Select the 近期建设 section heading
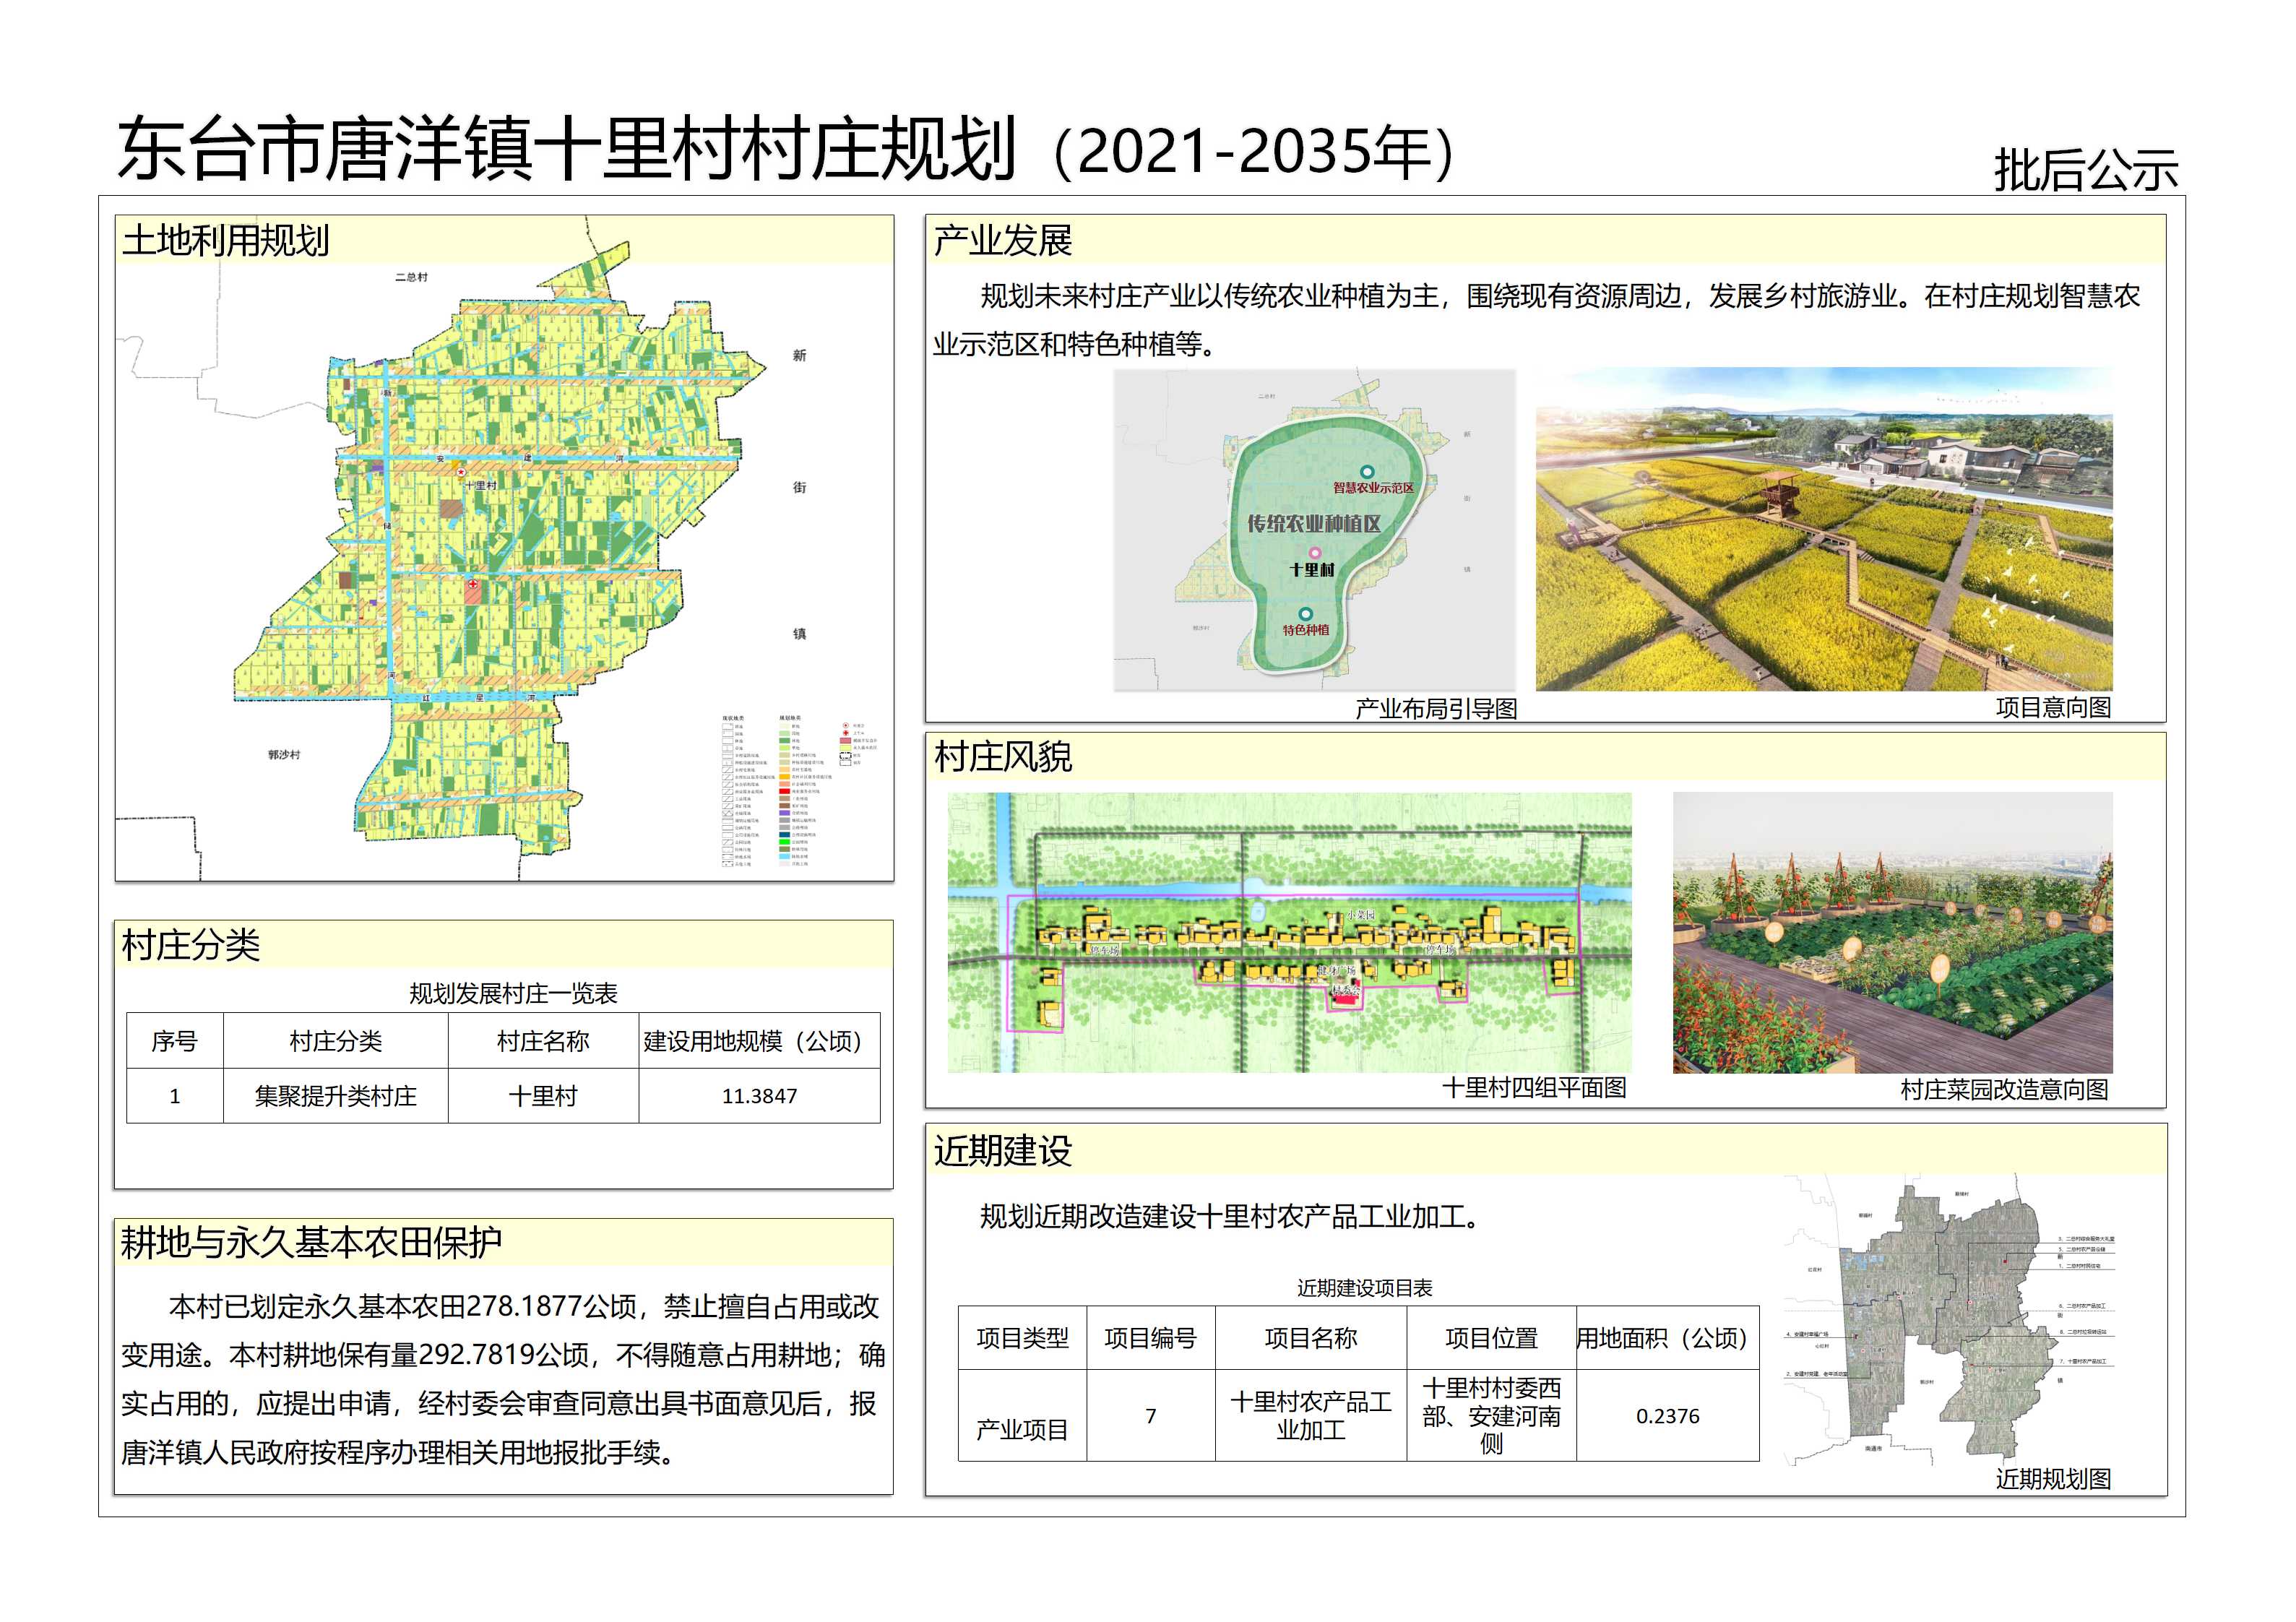This screenshot has height=1622, width=2296. (x=1002, y=1151)
